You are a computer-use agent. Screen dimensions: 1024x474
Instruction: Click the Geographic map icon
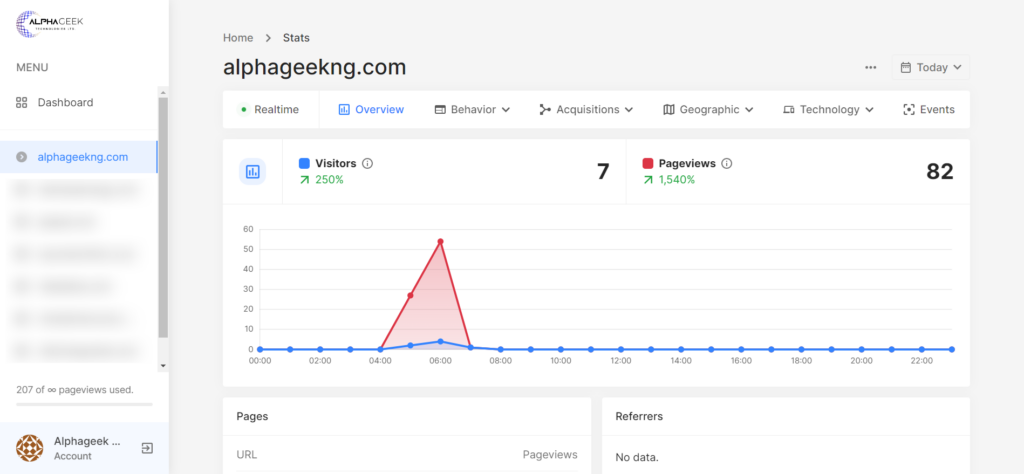668,110
